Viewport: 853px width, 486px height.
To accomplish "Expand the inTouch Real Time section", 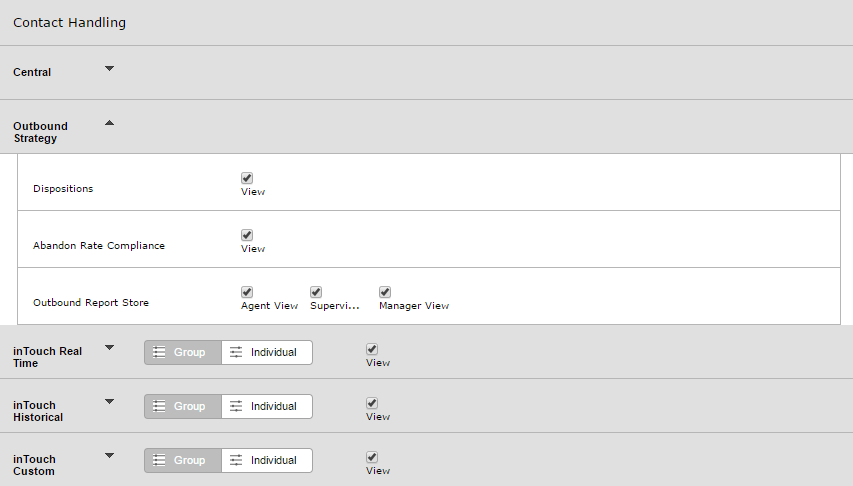I will [109, 348].
